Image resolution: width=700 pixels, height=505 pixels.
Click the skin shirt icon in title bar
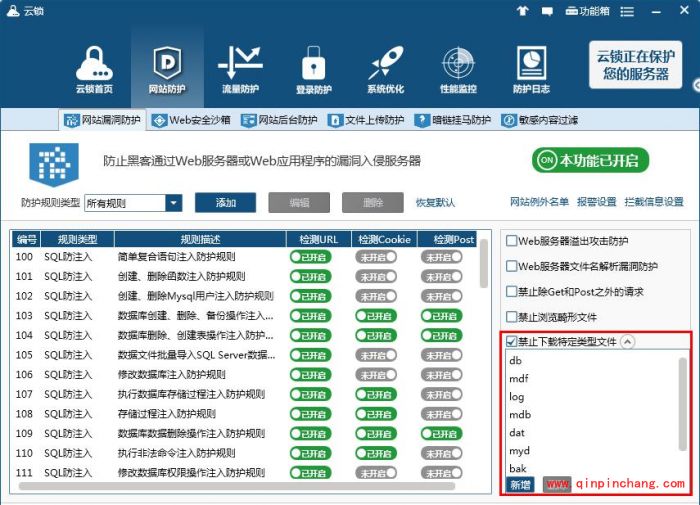click(523, 11)
